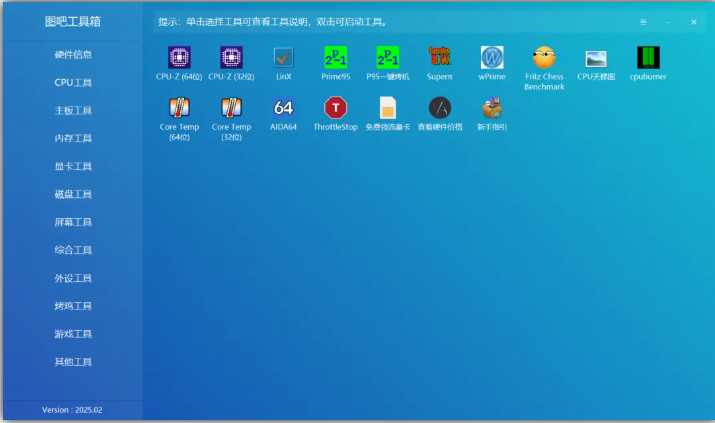Open the 综合工具 category
Image resolution: width=715 pixels, height=423 pixels.
click(73, 250)
